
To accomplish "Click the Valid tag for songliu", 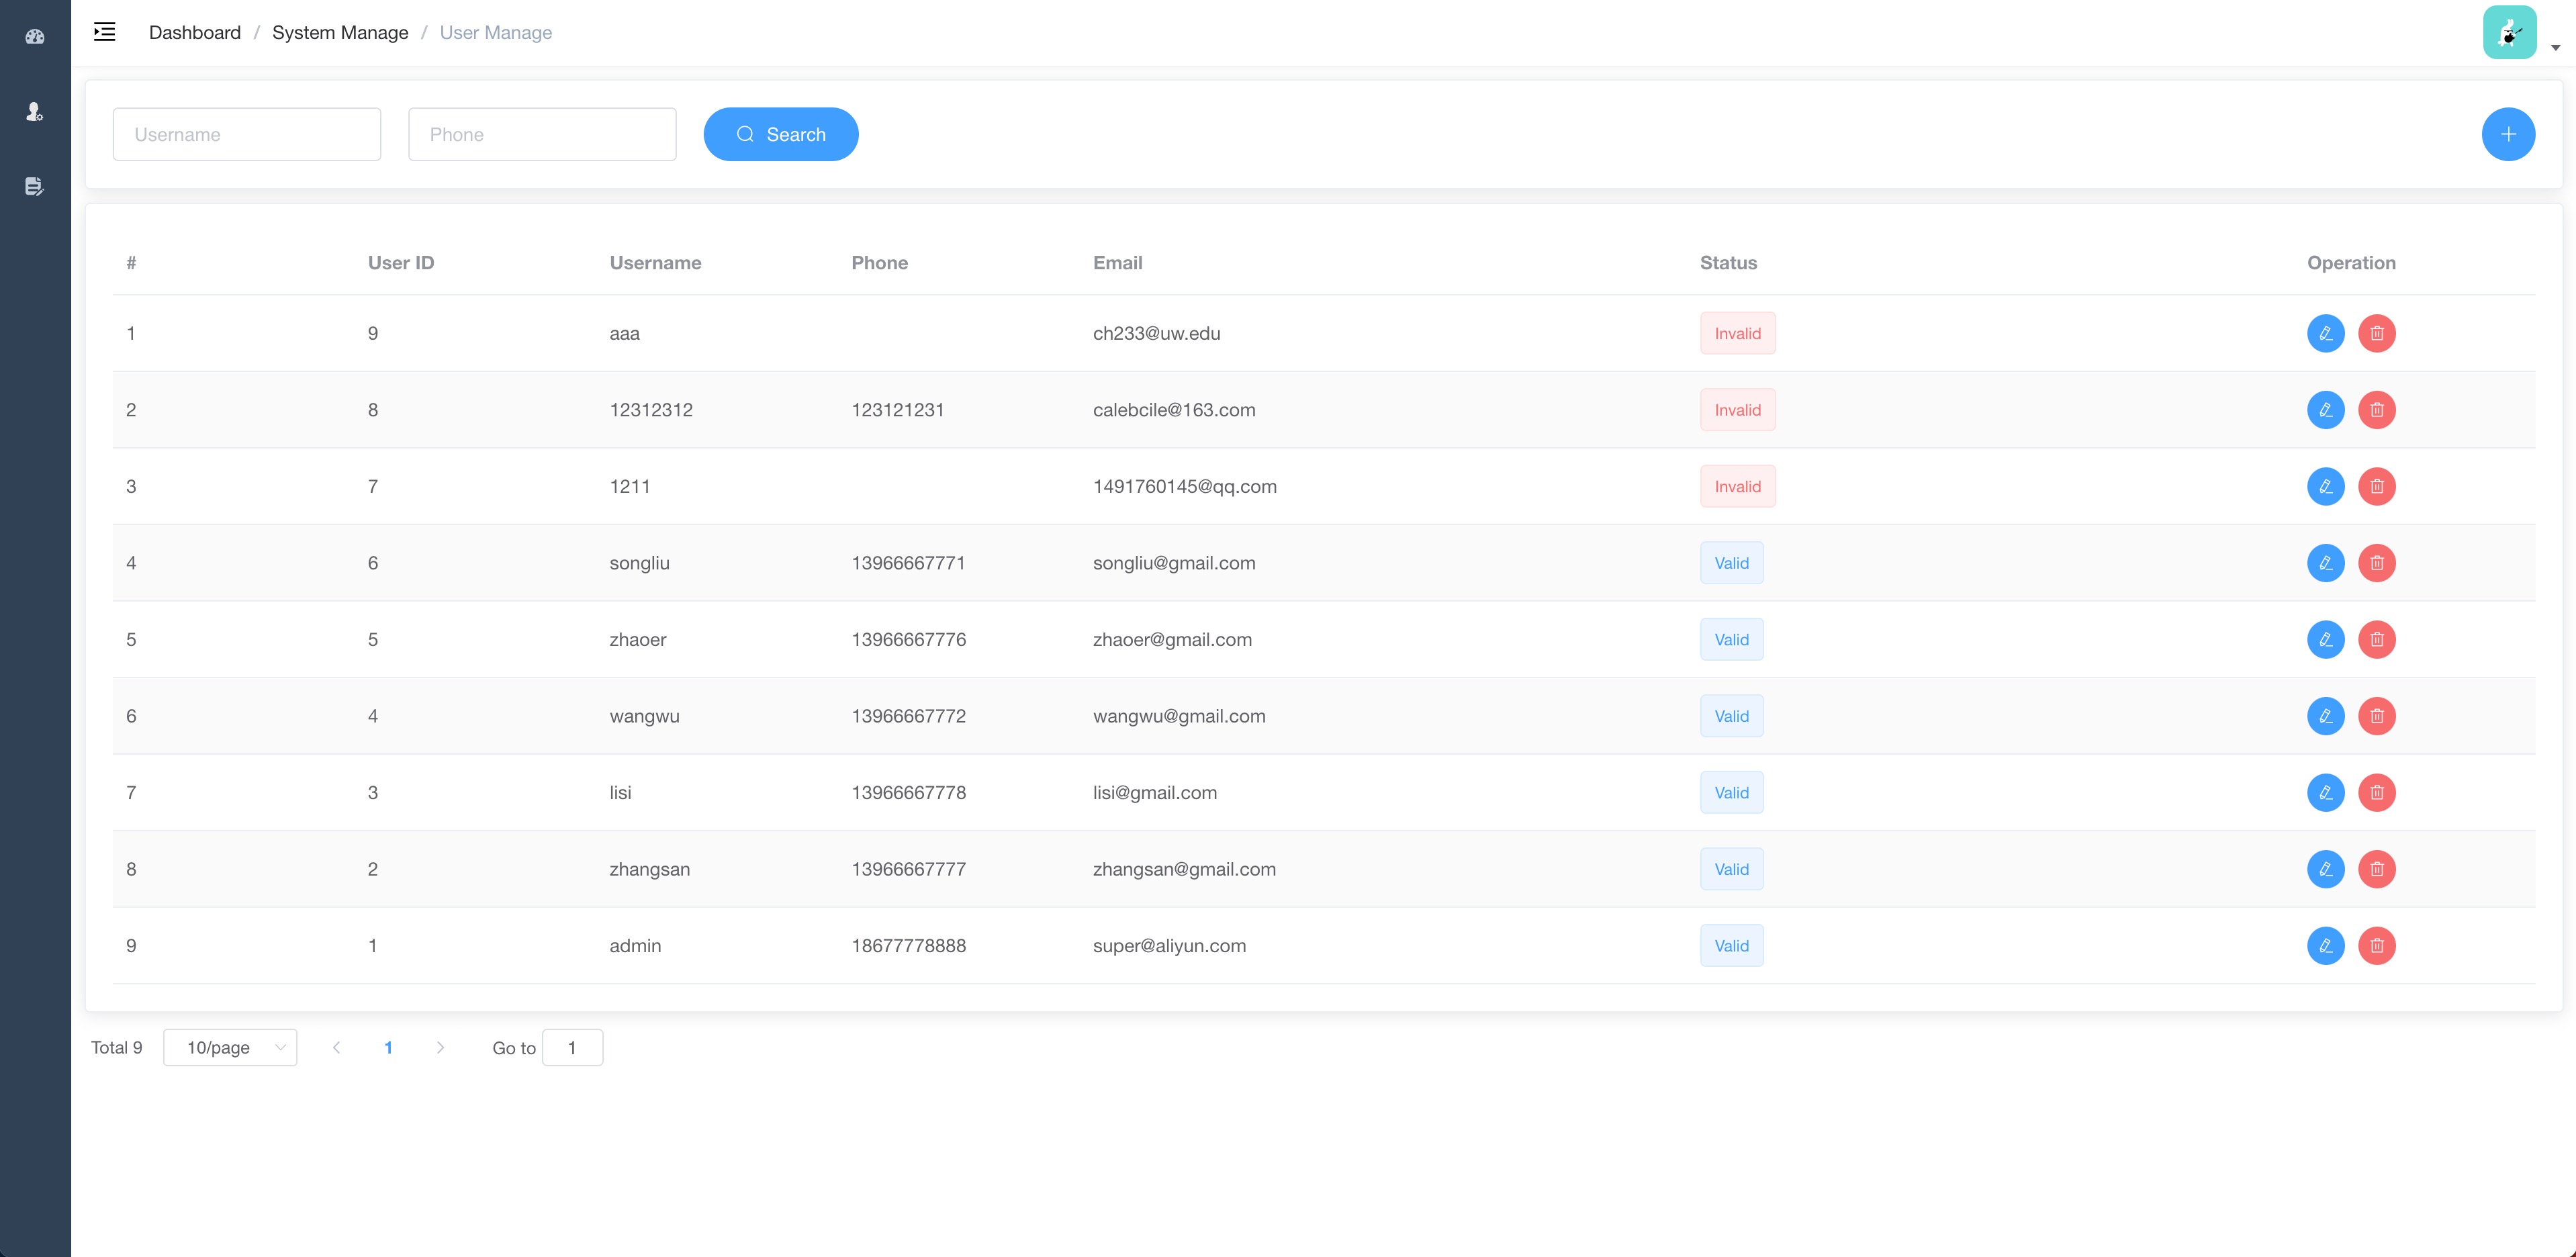I will click(1731, 563).
